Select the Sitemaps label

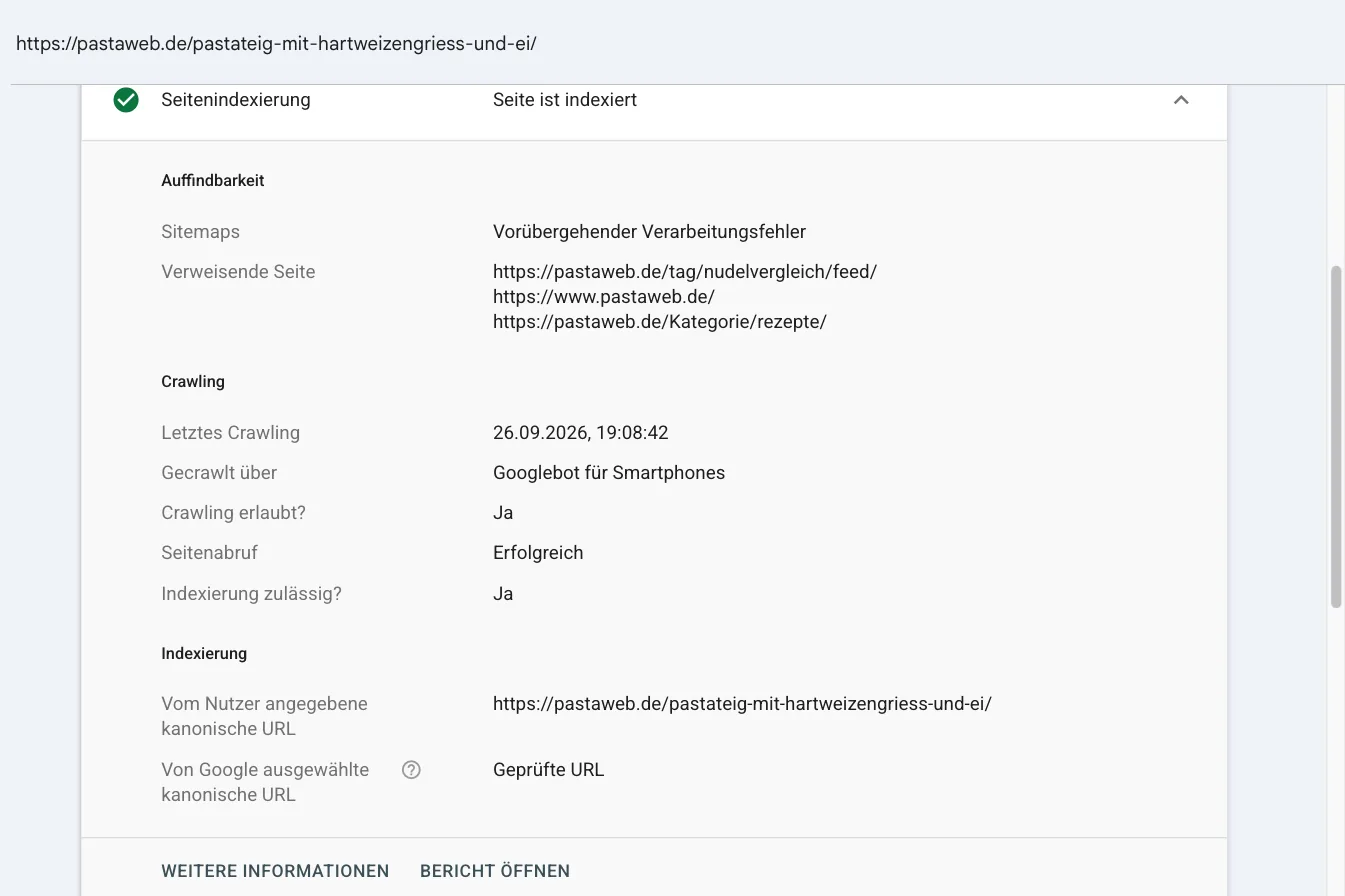tap(200, 232)
